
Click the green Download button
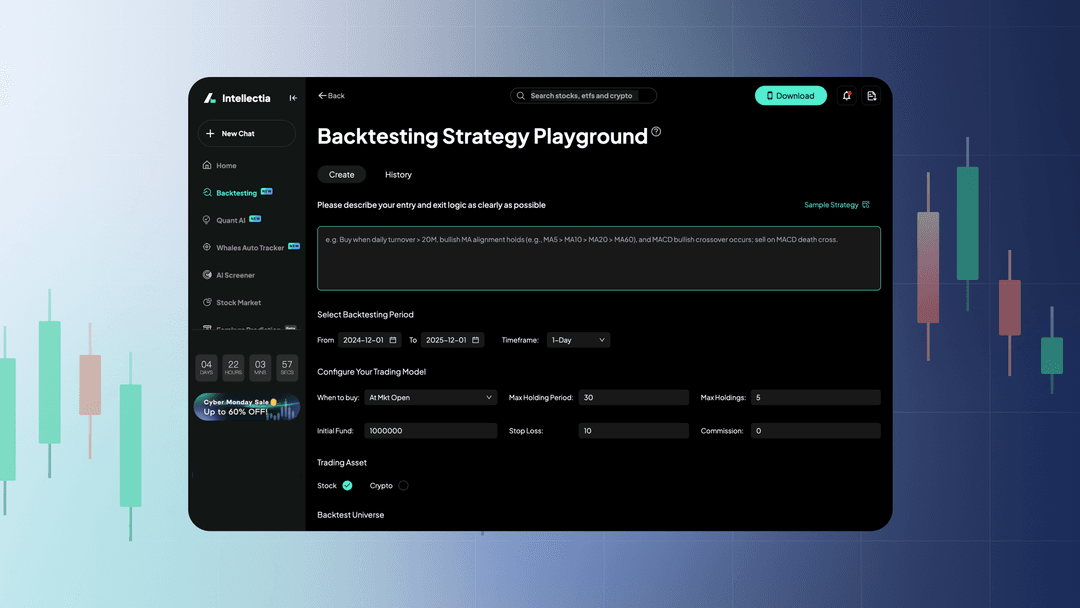point(790,96)
